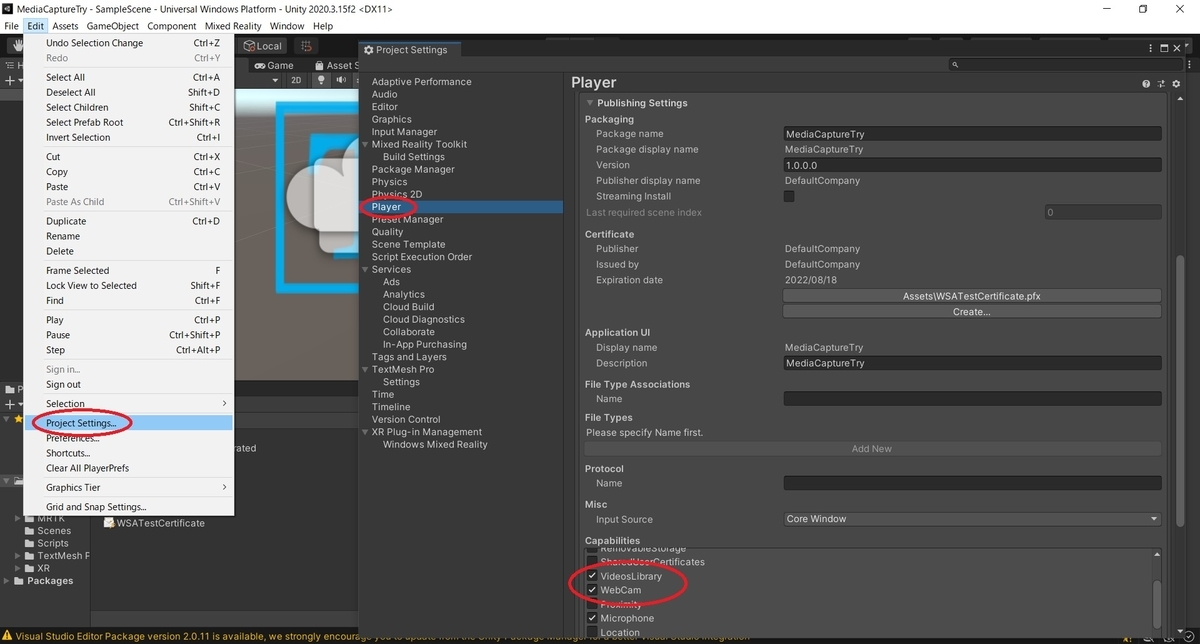Screen dimensions: 1200x644
Task: Expand the Packages folder arrow
Action: coord(8,581)
